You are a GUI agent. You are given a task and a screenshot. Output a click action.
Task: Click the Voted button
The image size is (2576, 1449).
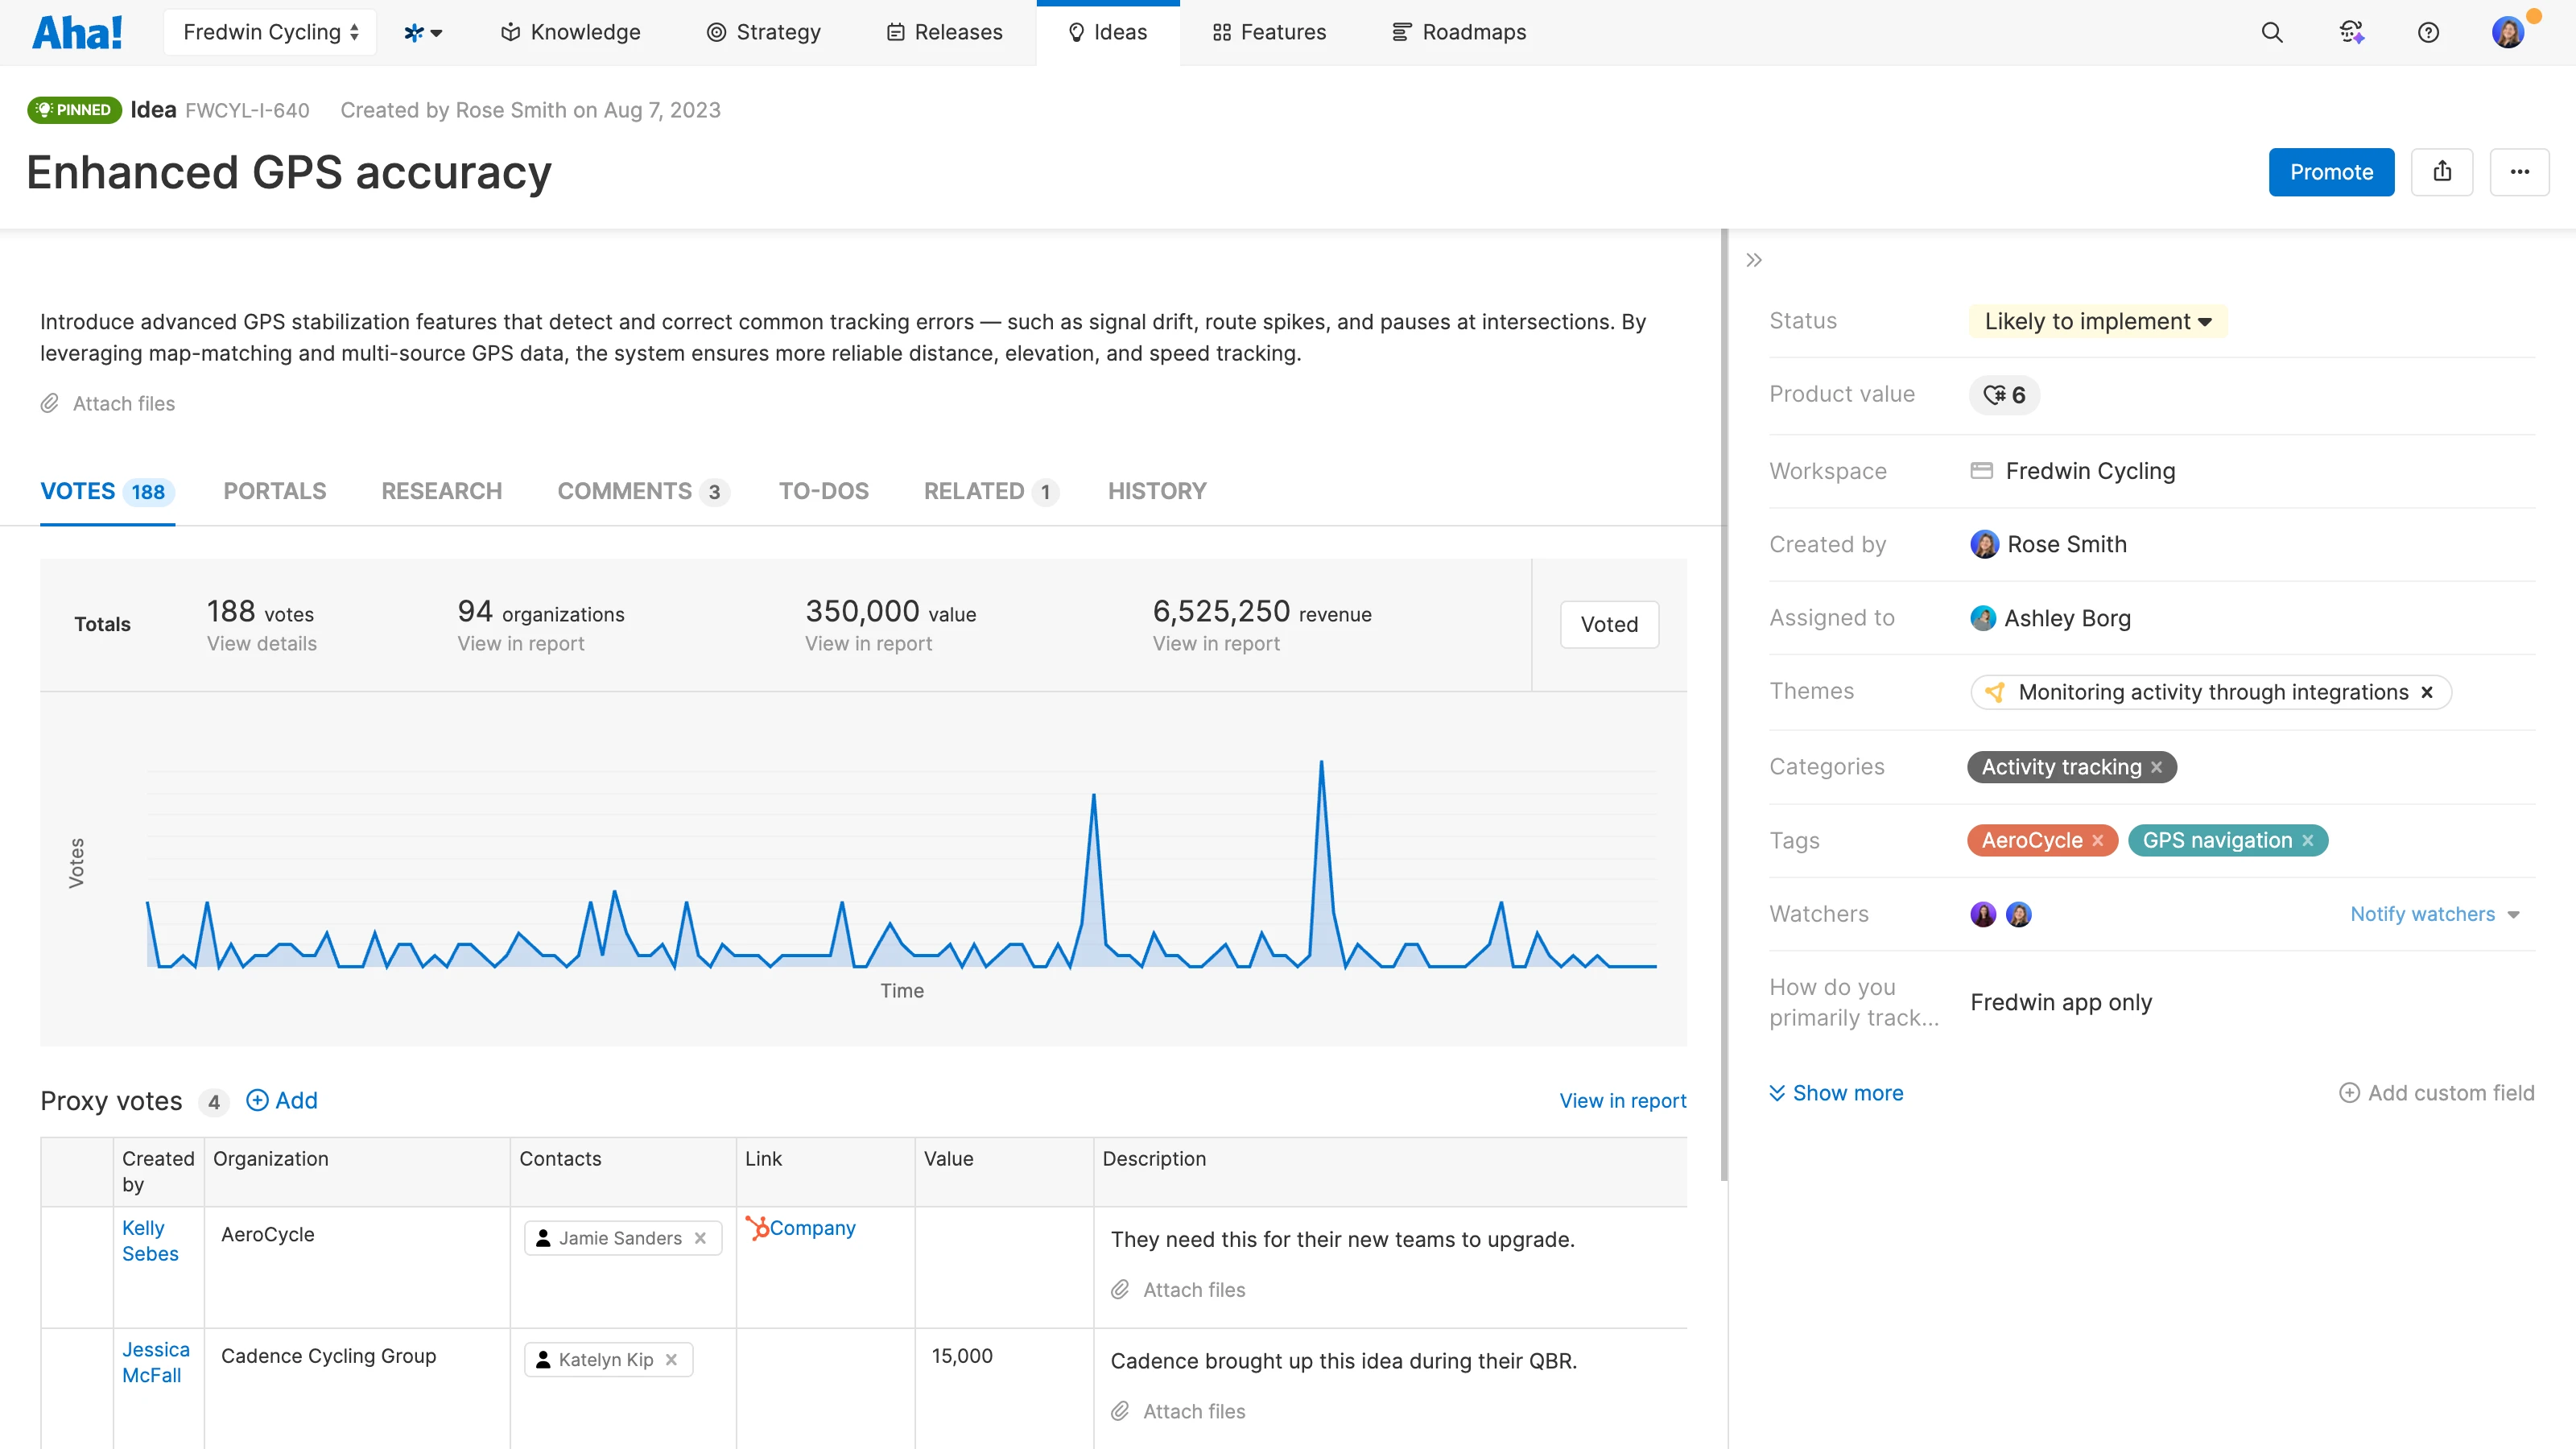click(x=1609, y=624)
